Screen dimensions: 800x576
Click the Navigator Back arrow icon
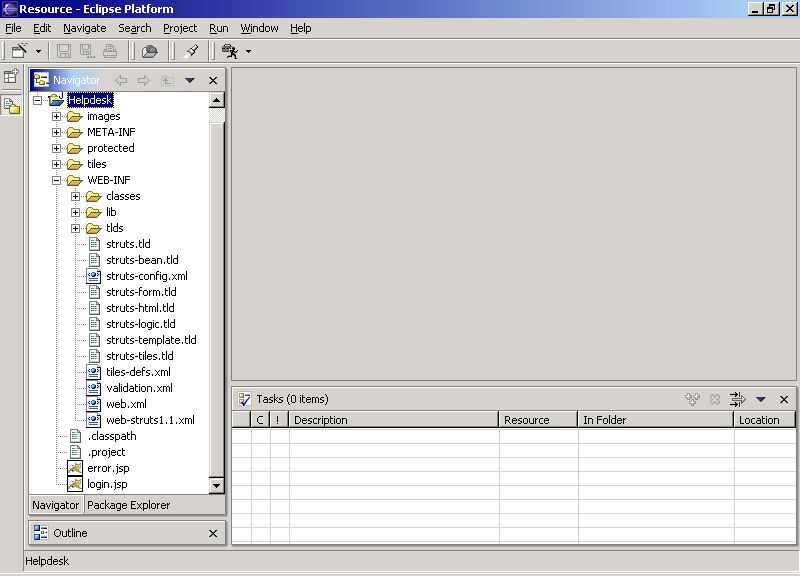121,80
